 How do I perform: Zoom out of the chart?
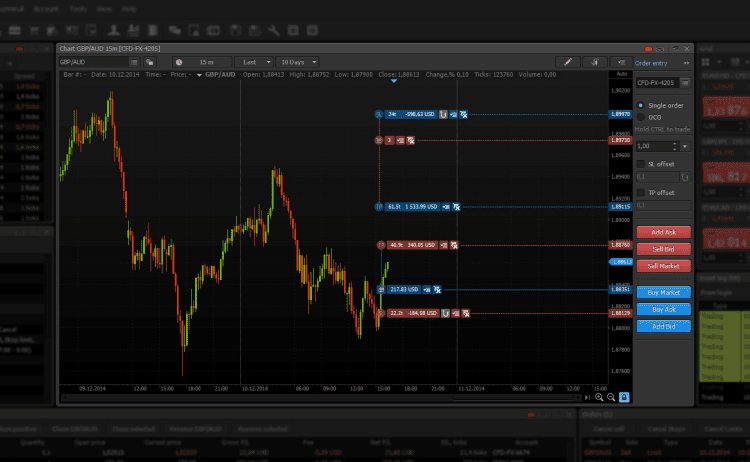[x=611, y=397]
